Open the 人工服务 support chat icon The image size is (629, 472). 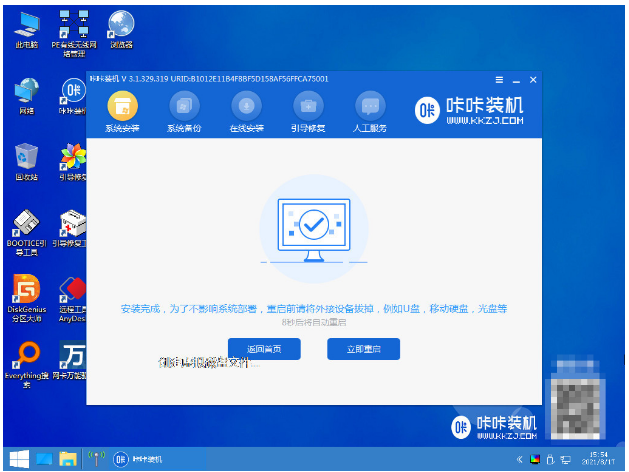[x=370, y=112]
